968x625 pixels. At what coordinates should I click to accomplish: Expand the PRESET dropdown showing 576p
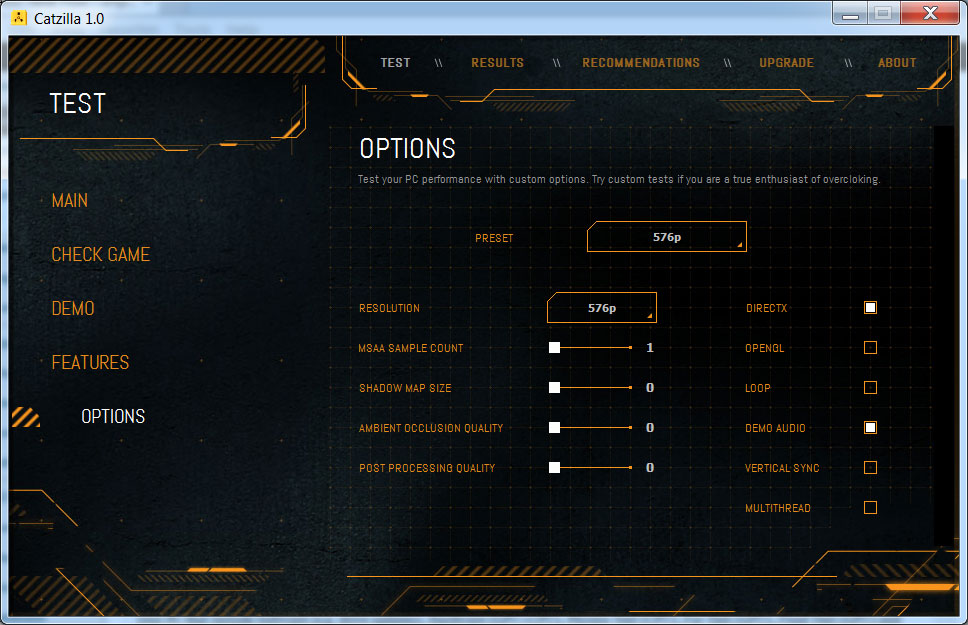click(x=667, y=237)
